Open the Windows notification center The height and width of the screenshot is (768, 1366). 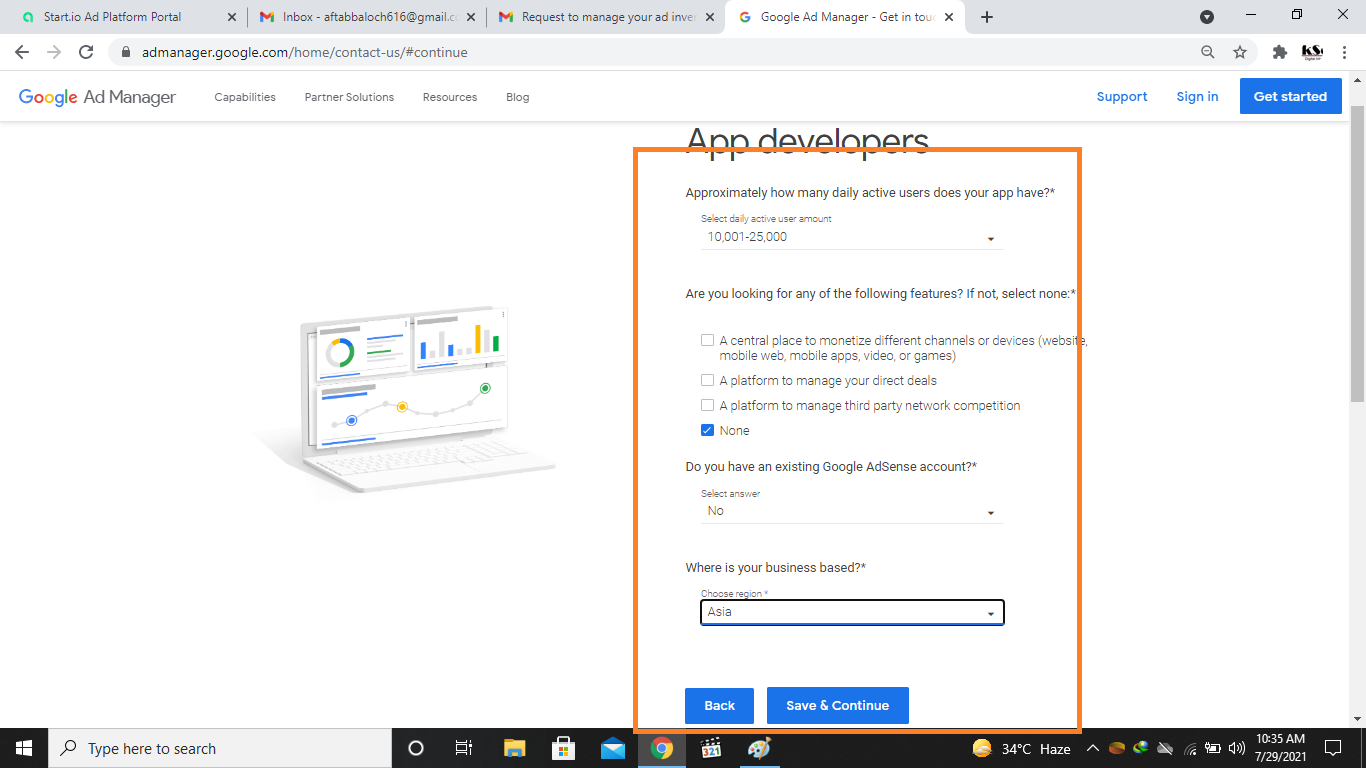point(1332,748)
